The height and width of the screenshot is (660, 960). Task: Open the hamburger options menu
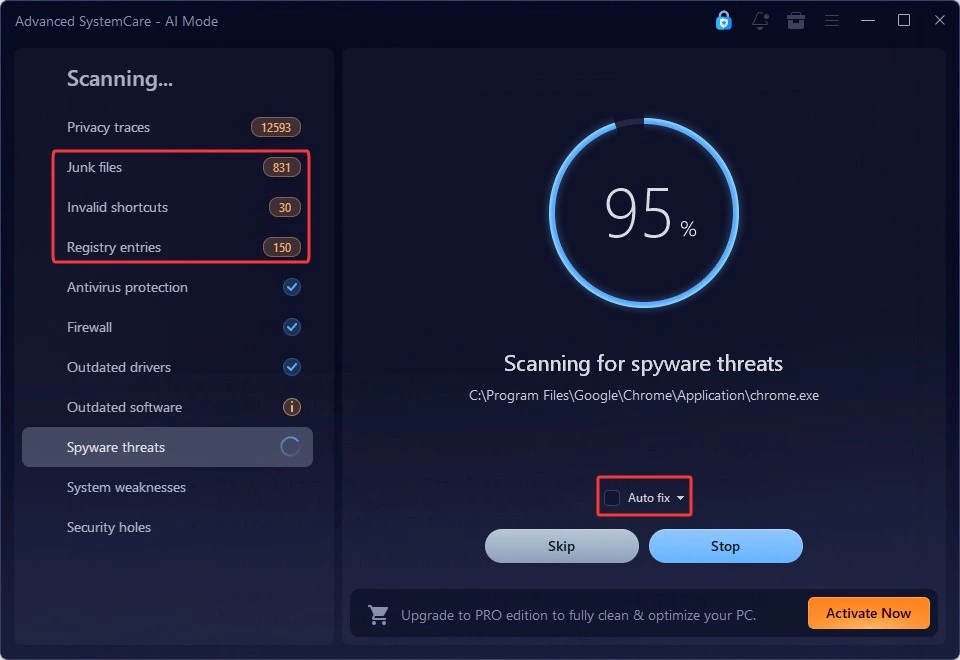831,20
